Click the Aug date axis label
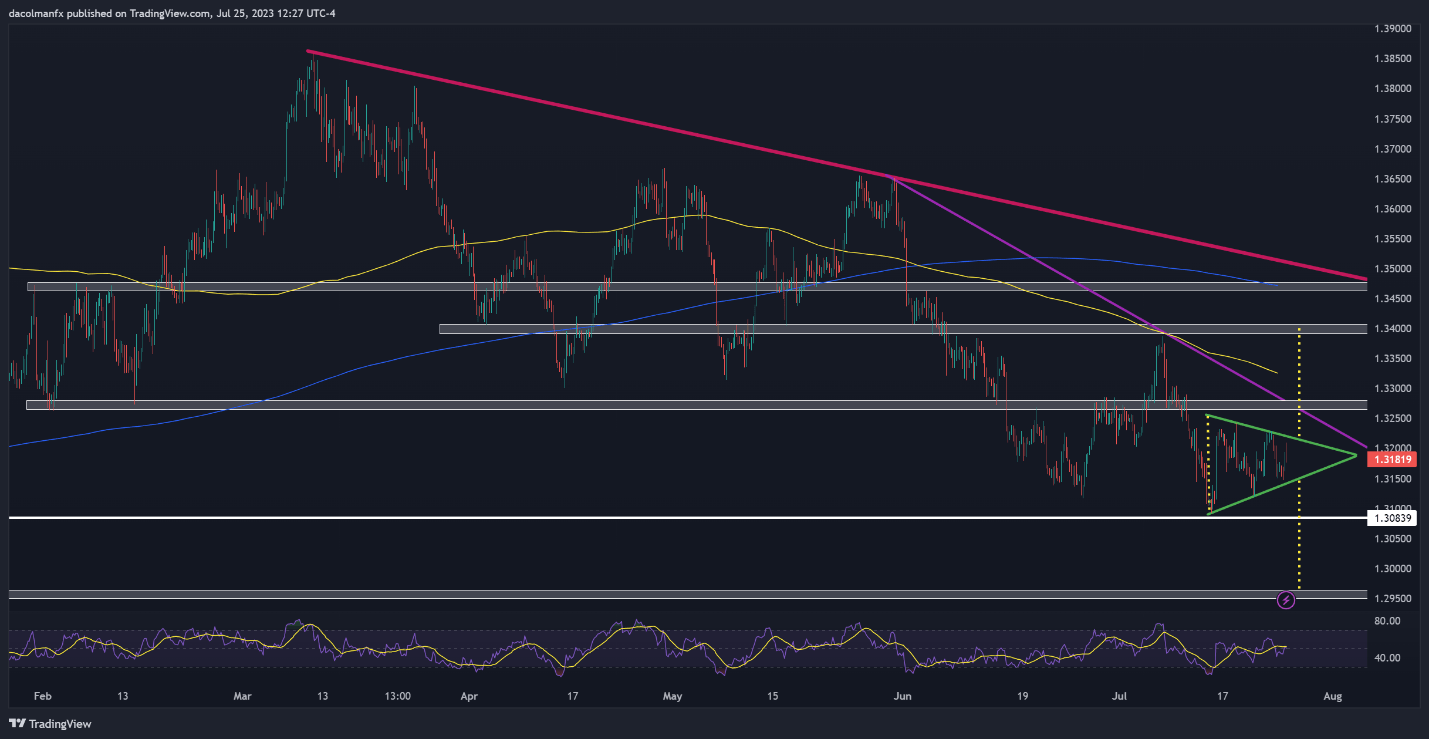The image size is (1429, 739). pyautogui.click(x=1331, y=694)
